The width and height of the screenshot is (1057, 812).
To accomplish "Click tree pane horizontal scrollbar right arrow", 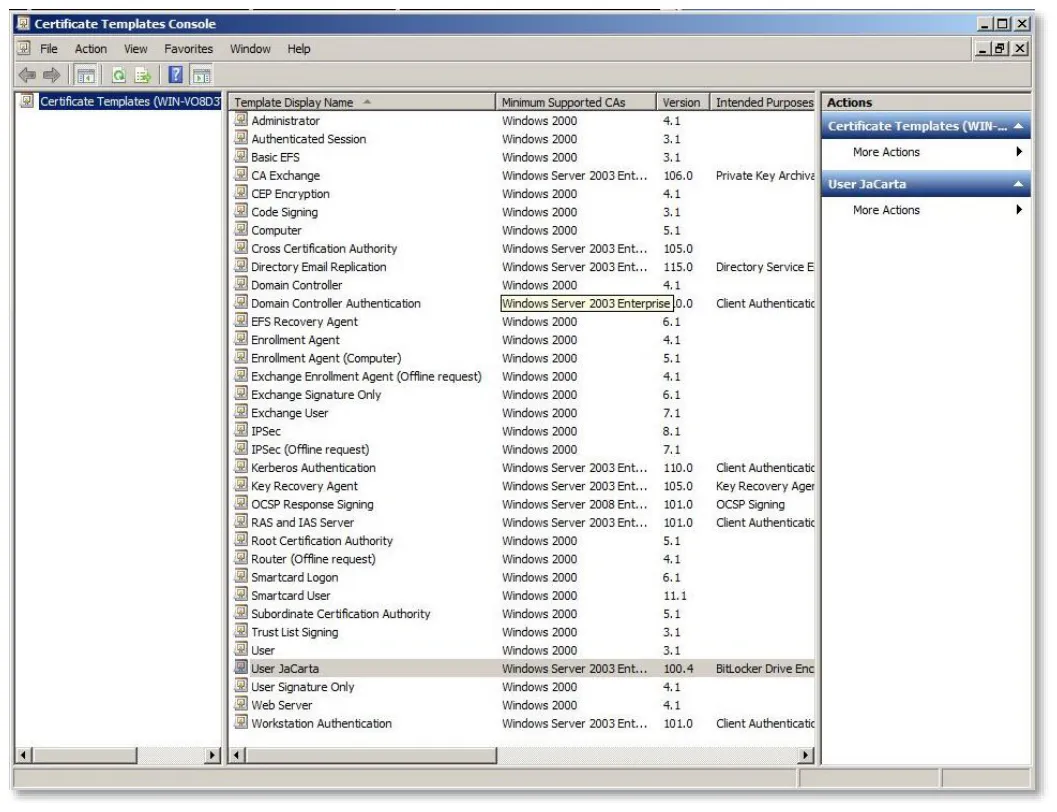I will coord(212,755).
